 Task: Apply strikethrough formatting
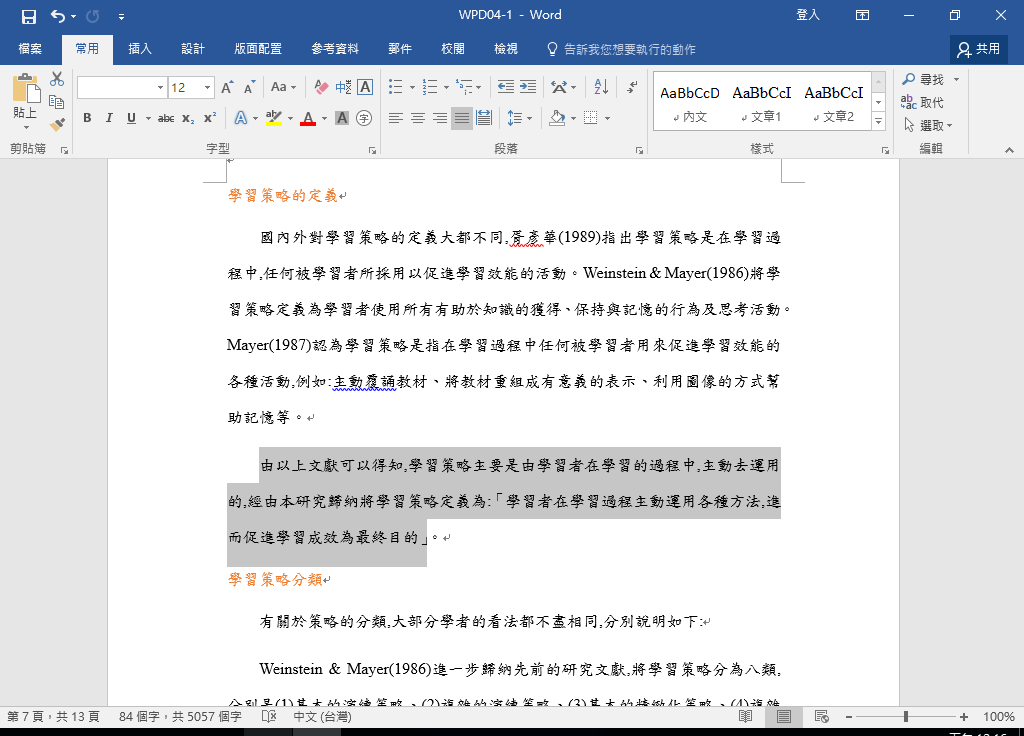166,118
